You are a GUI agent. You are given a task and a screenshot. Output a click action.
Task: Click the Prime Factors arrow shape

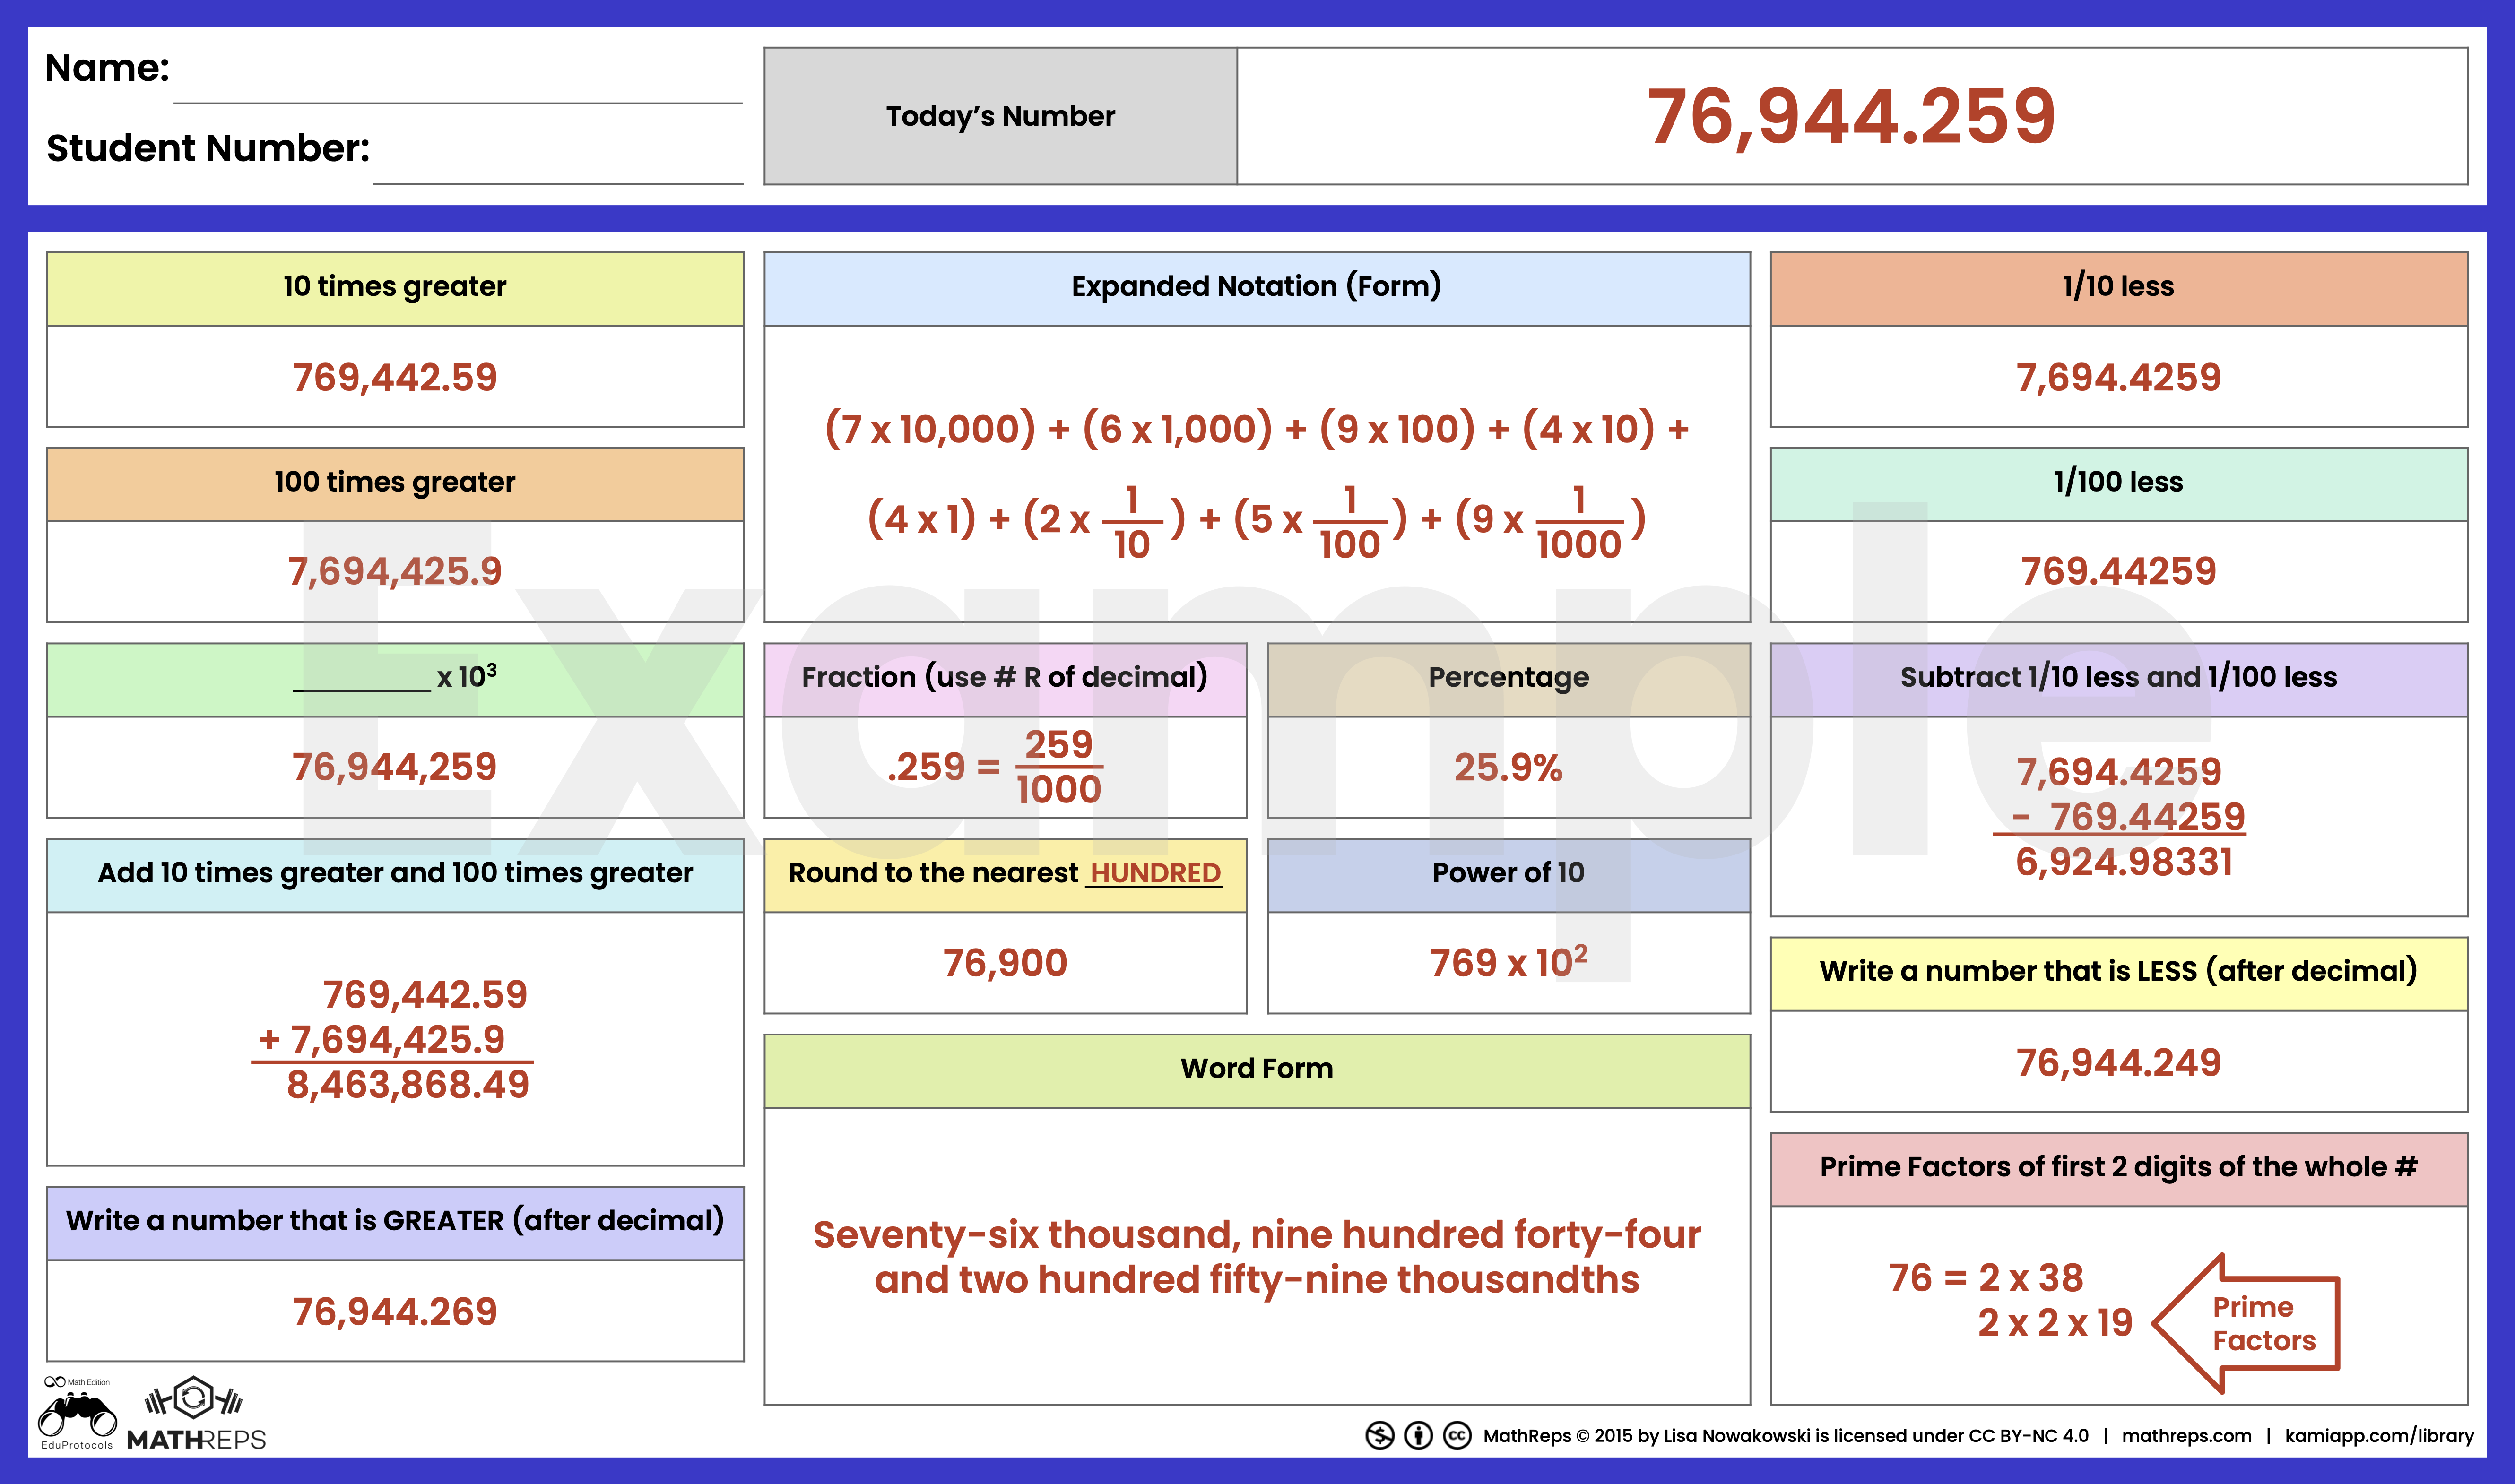2246,1323
